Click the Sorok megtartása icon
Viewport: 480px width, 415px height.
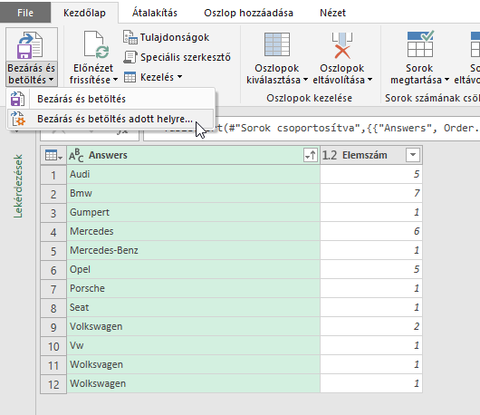point(420,44)
